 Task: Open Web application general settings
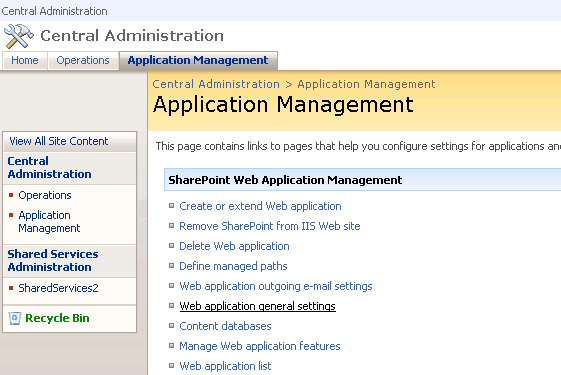point(258,306)
